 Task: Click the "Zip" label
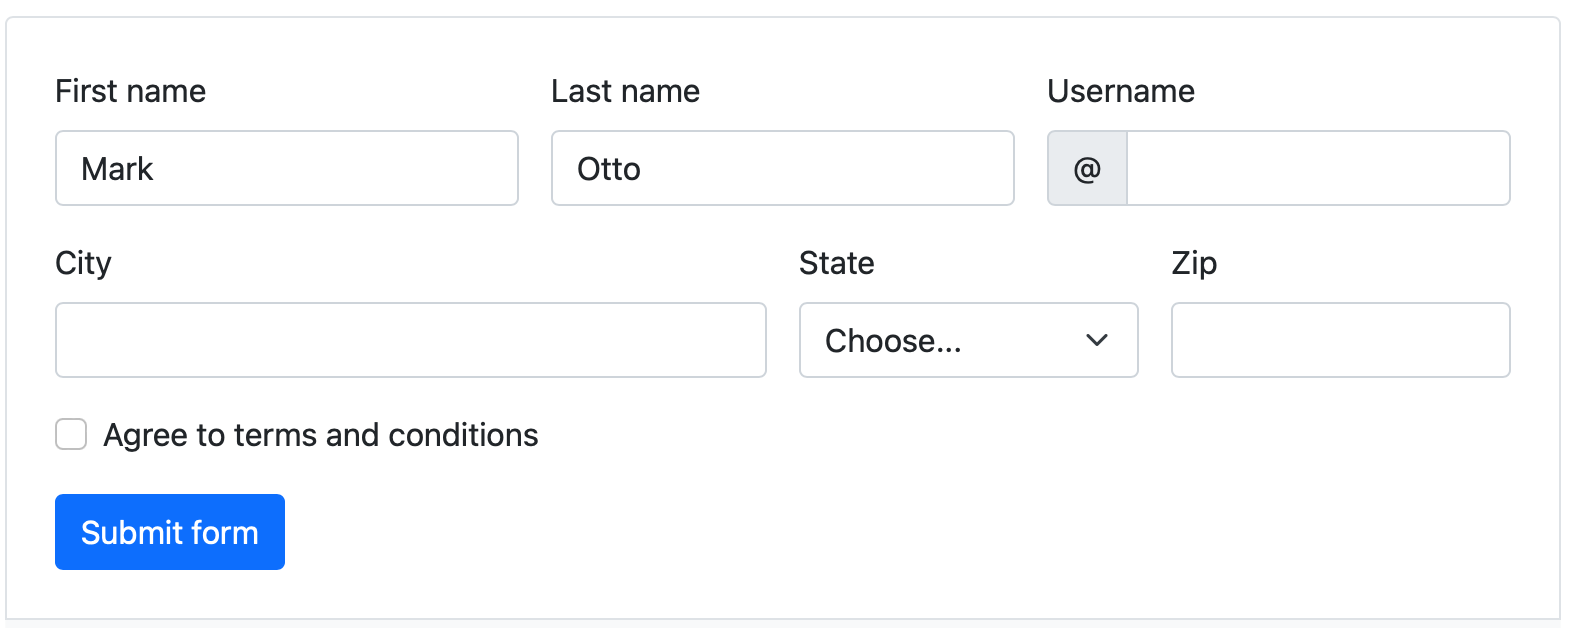[x=1194, y=263]
